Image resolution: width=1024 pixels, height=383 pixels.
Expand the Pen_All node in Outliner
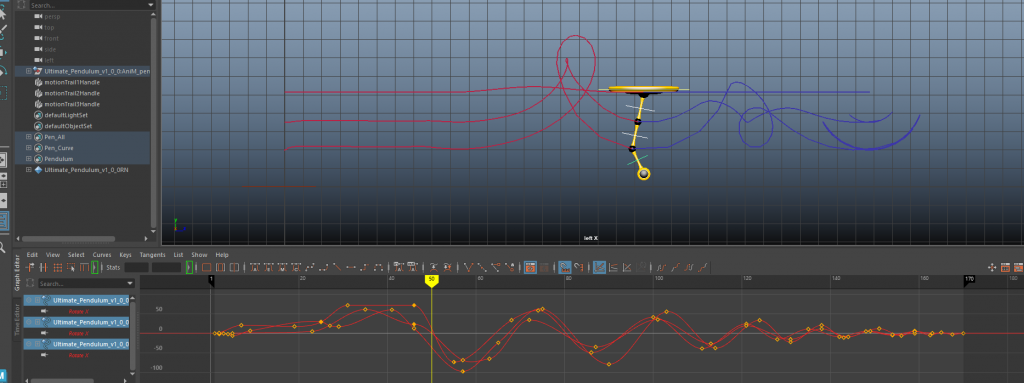28,137
